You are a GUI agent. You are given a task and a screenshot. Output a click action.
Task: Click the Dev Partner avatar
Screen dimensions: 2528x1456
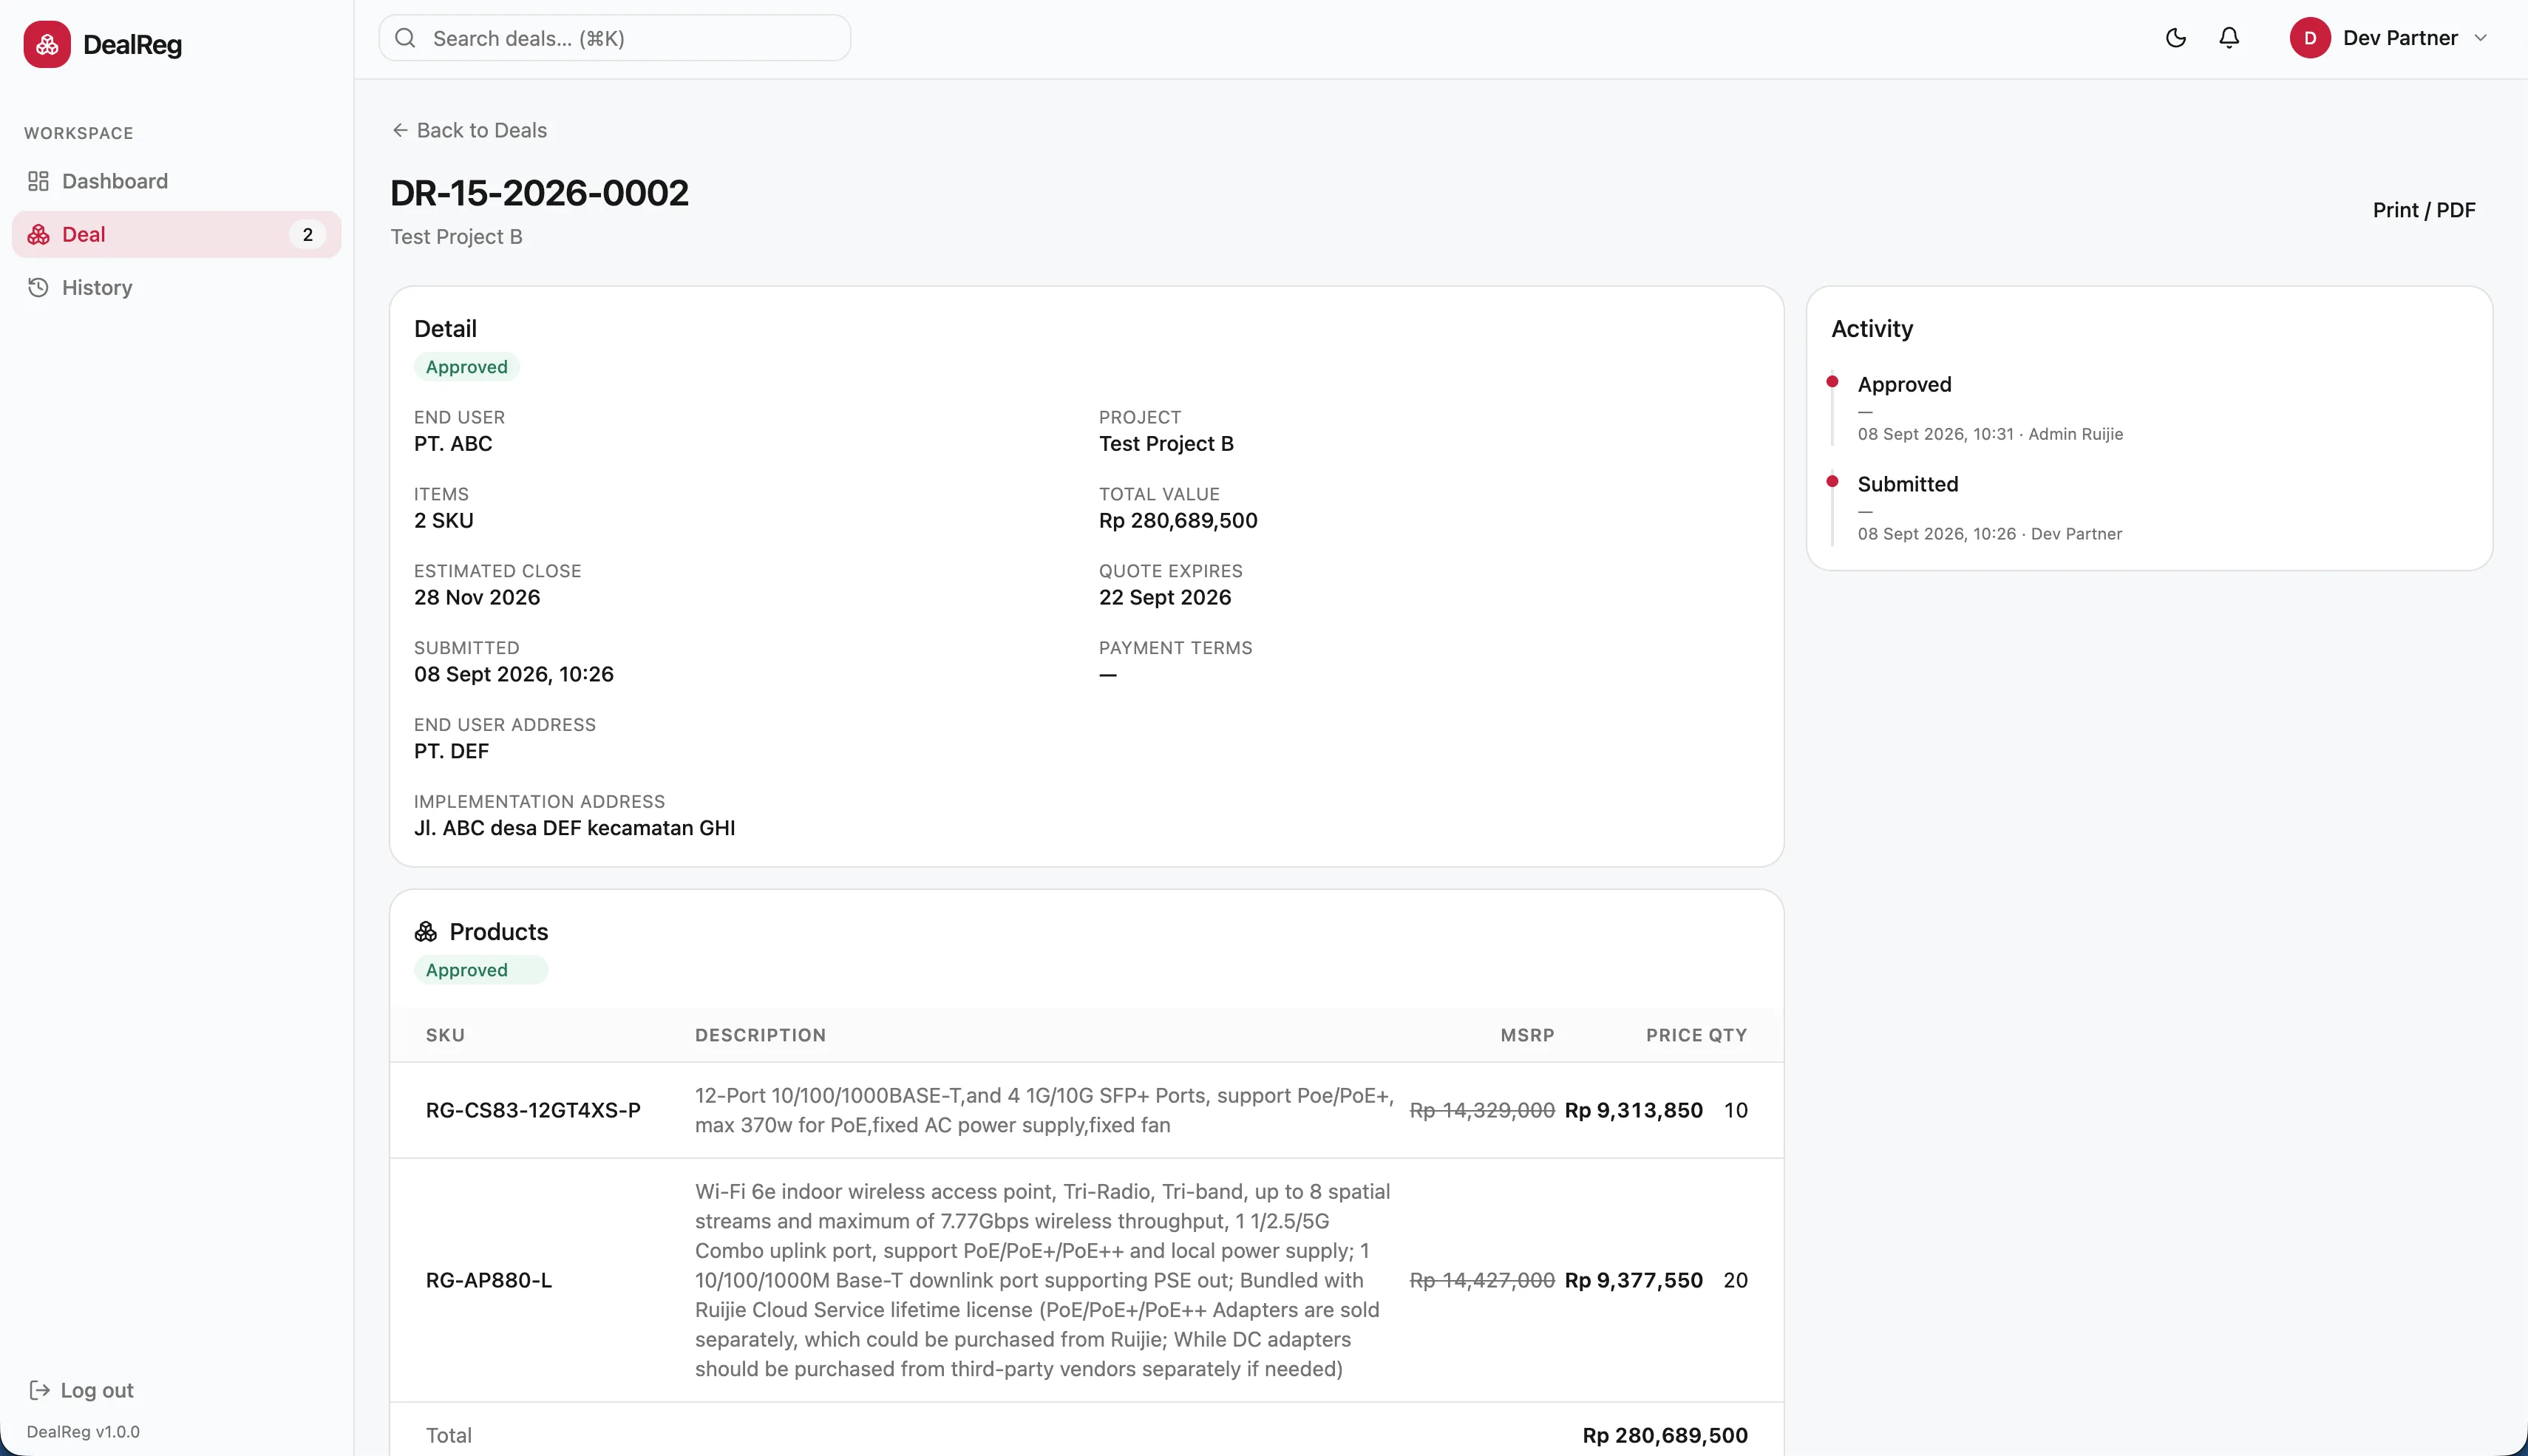tap(2310, 38)
